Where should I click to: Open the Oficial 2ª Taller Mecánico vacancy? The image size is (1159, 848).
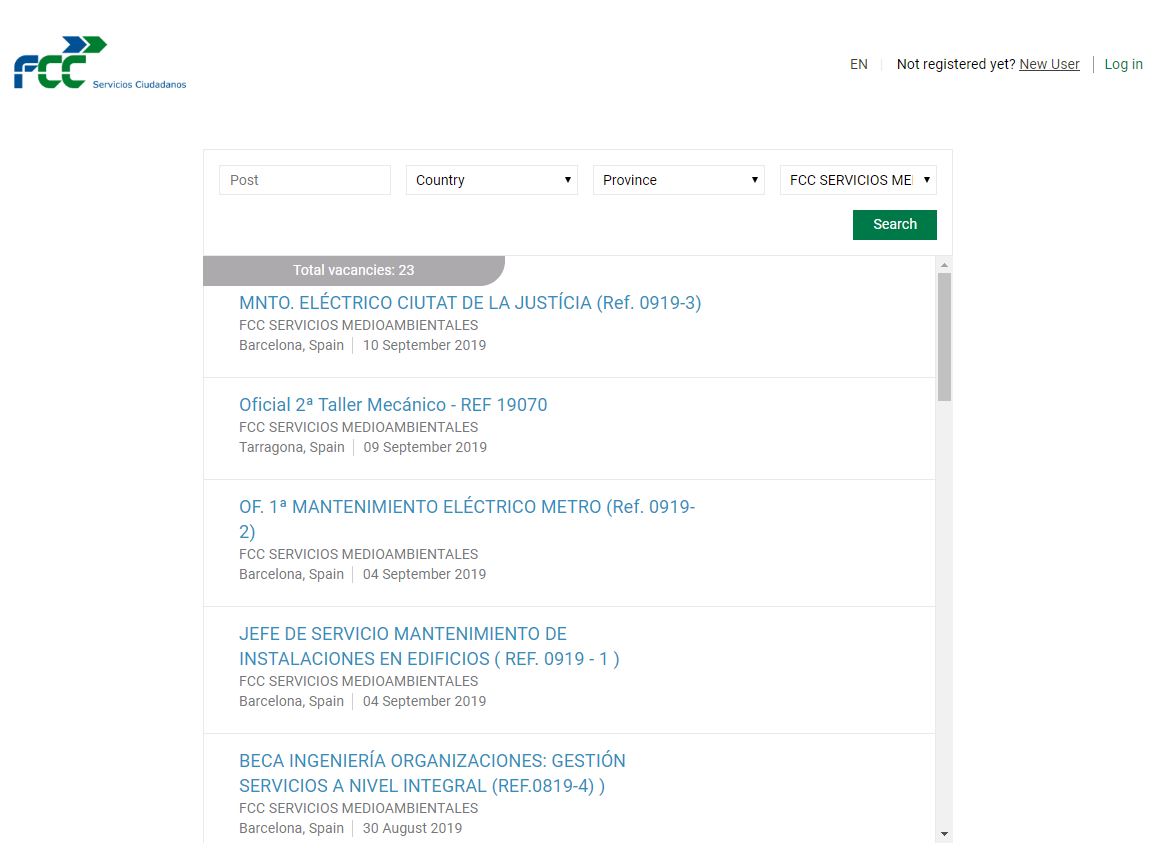tap(393, 404)
